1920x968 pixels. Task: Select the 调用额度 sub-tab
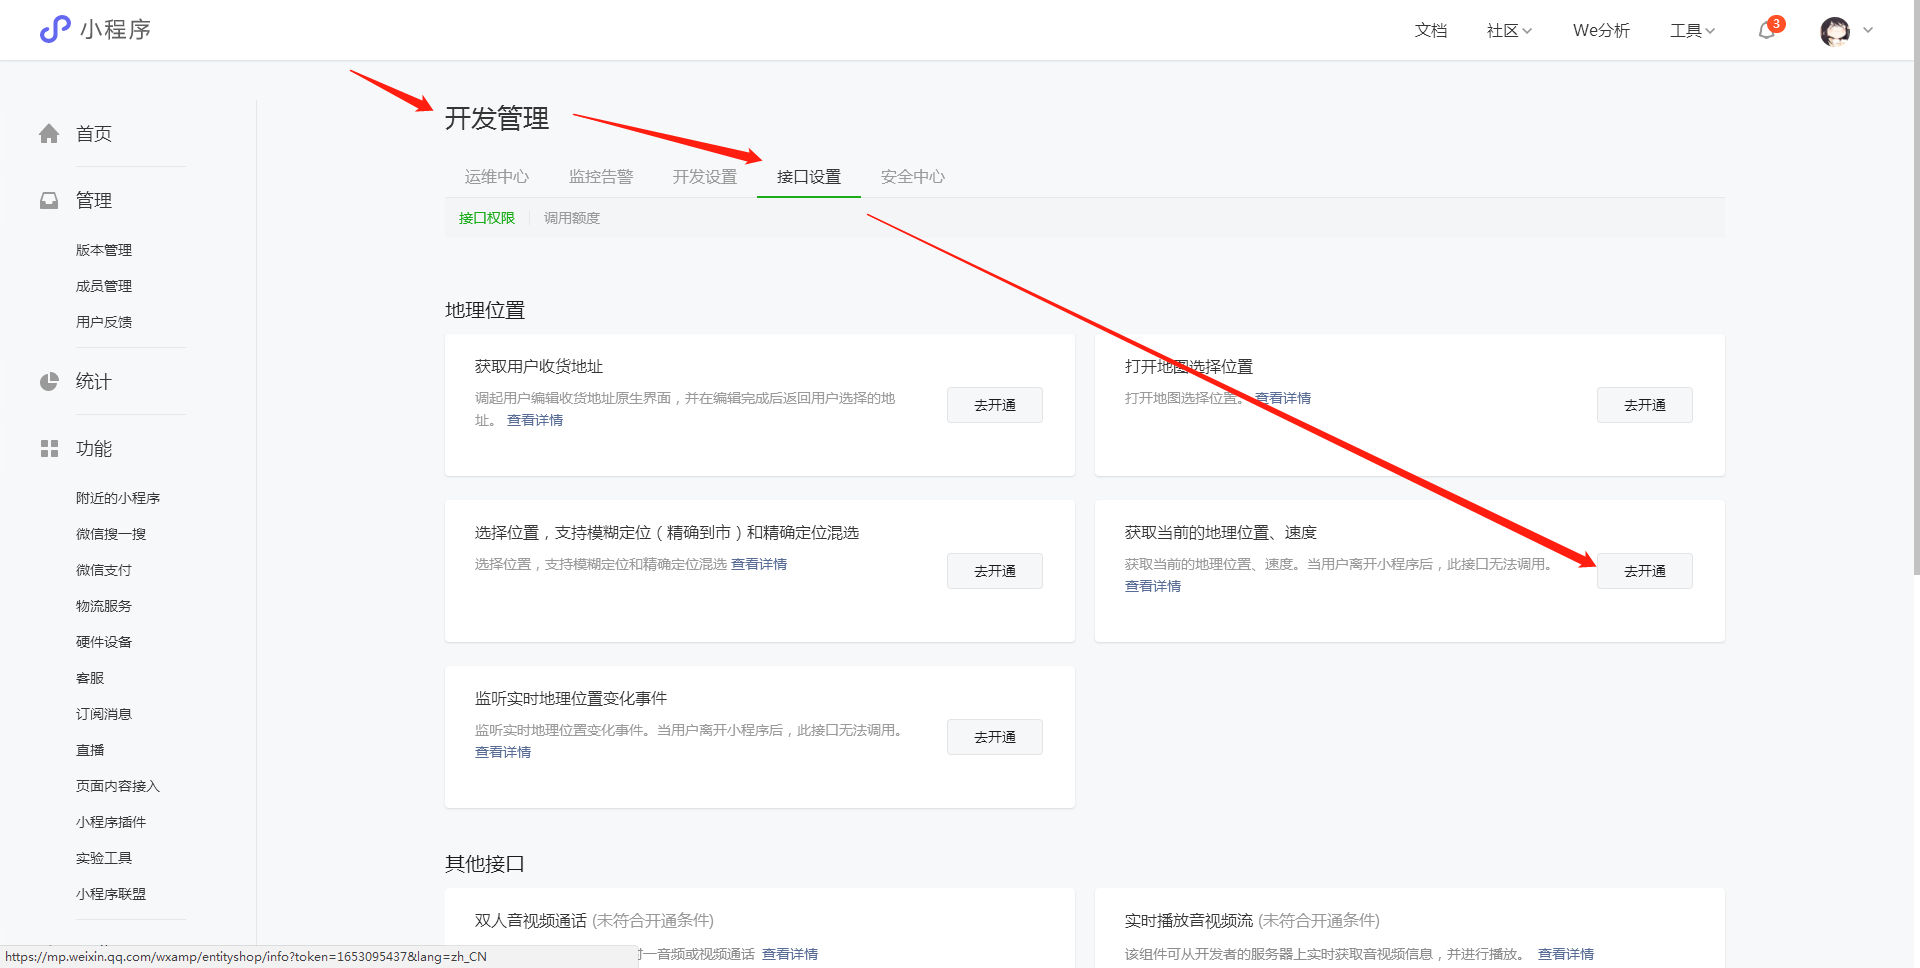pyautogui.click(x=572, y=218)
